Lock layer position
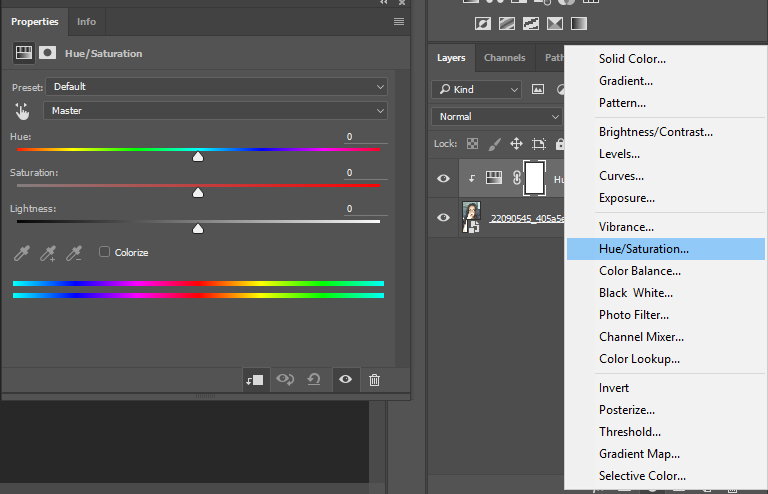The height and width of the screenshot is (494, 768). [x=516, y=143]
